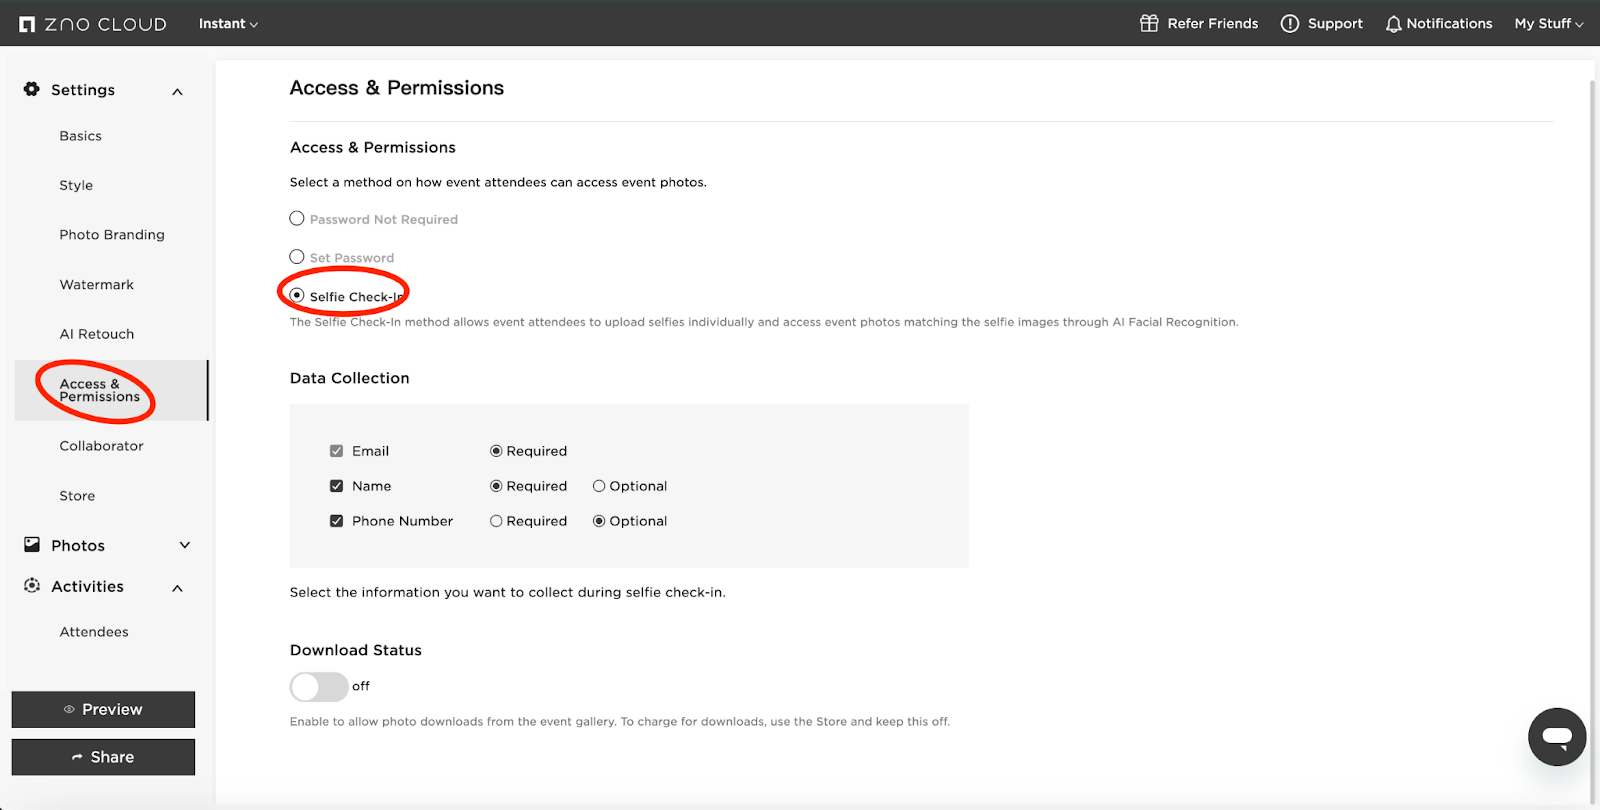The height and width of the screenshot is (810, 1600).
Task: Uncheck the Phone Number checkbox
Action: click(x=336, y=521)
